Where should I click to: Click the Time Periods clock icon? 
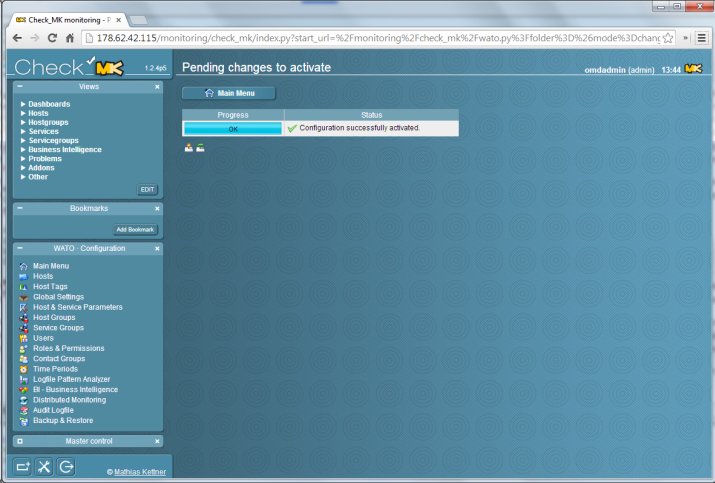(24, 369)
